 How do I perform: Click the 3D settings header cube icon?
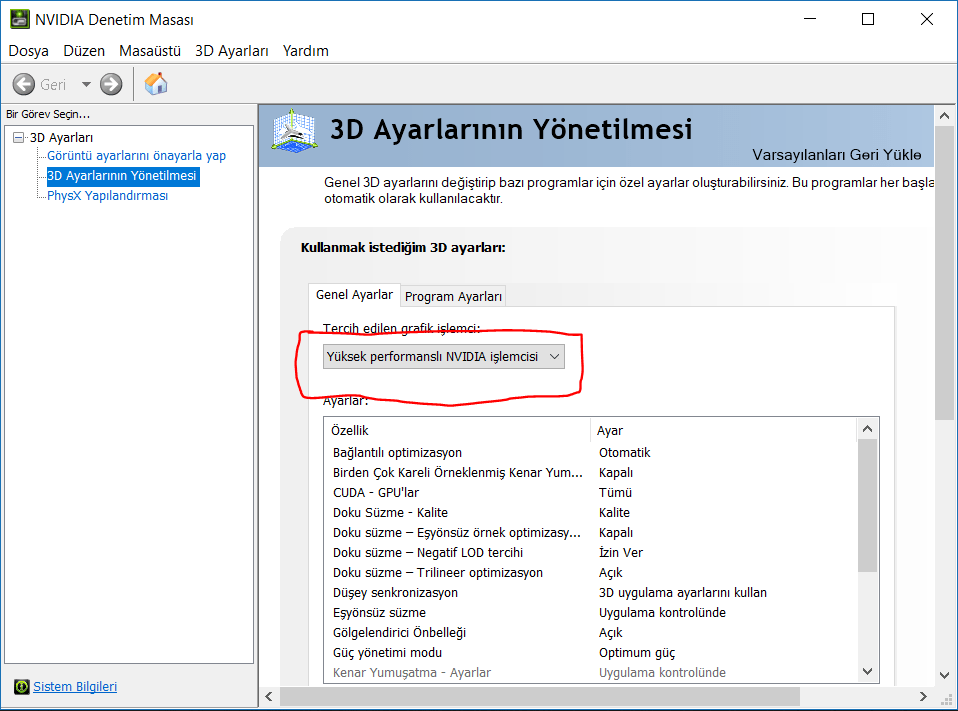tap(294, 131)
